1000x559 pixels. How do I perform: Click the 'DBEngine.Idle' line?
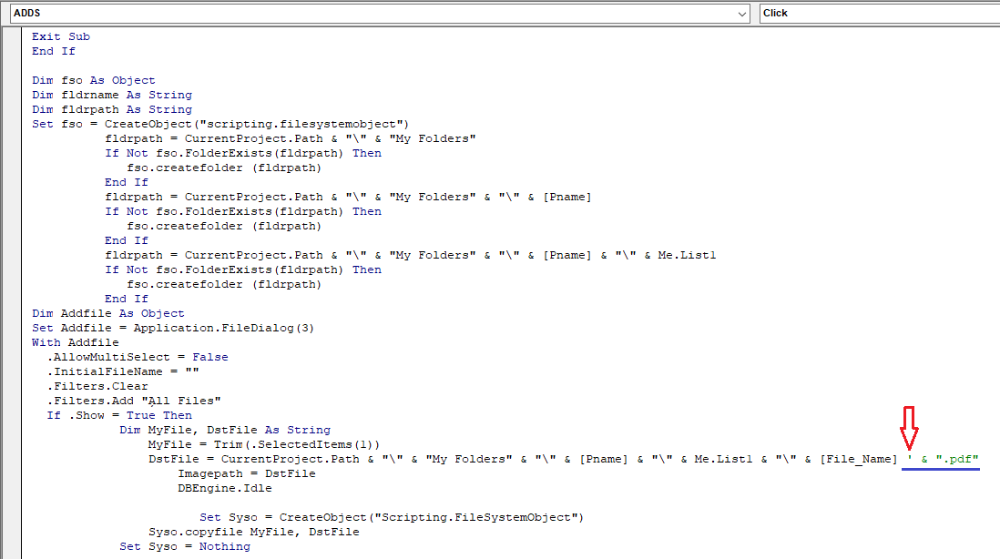(x=224, y=489)
